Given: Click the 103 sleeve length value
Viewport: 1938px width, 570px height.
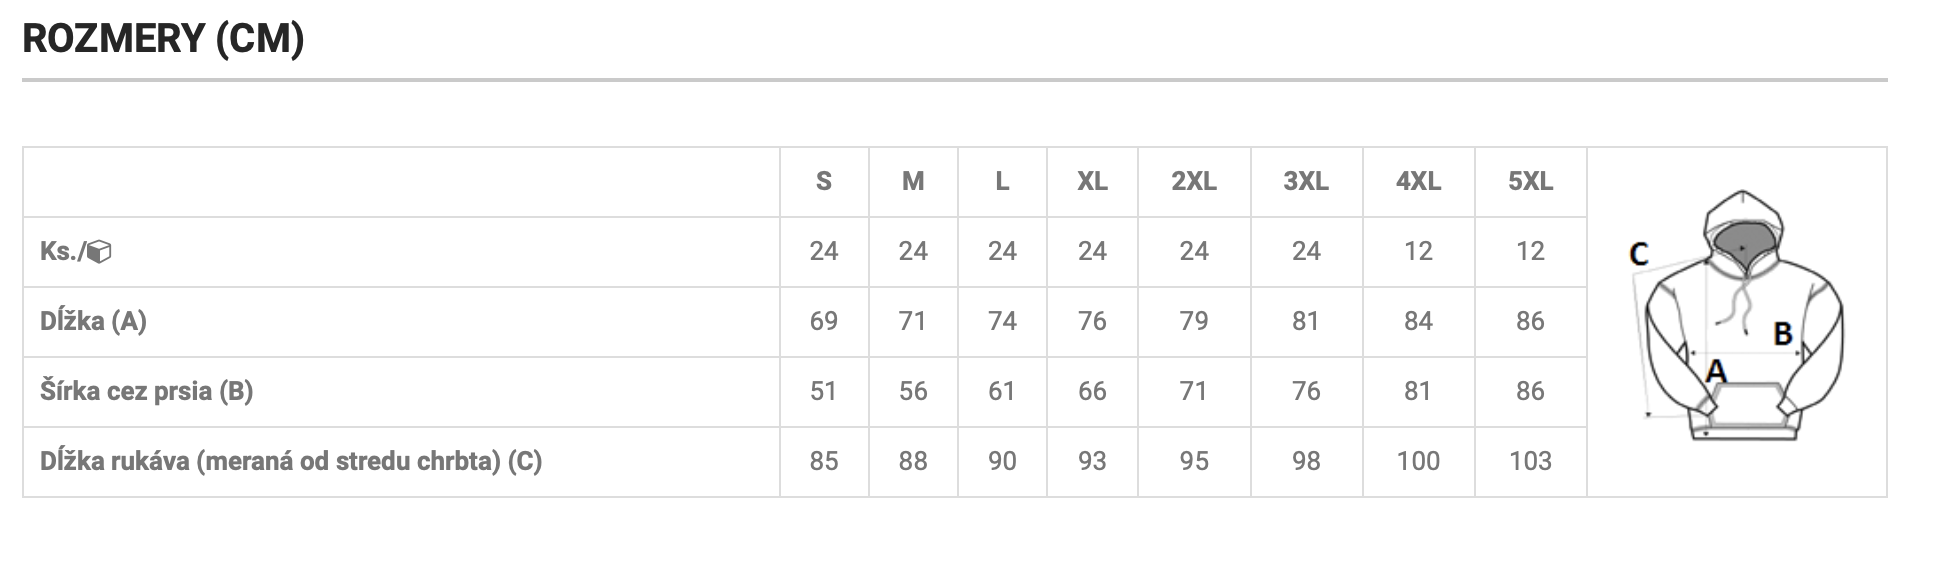Looking at the screenshot, I should [x=1530, y=462].
